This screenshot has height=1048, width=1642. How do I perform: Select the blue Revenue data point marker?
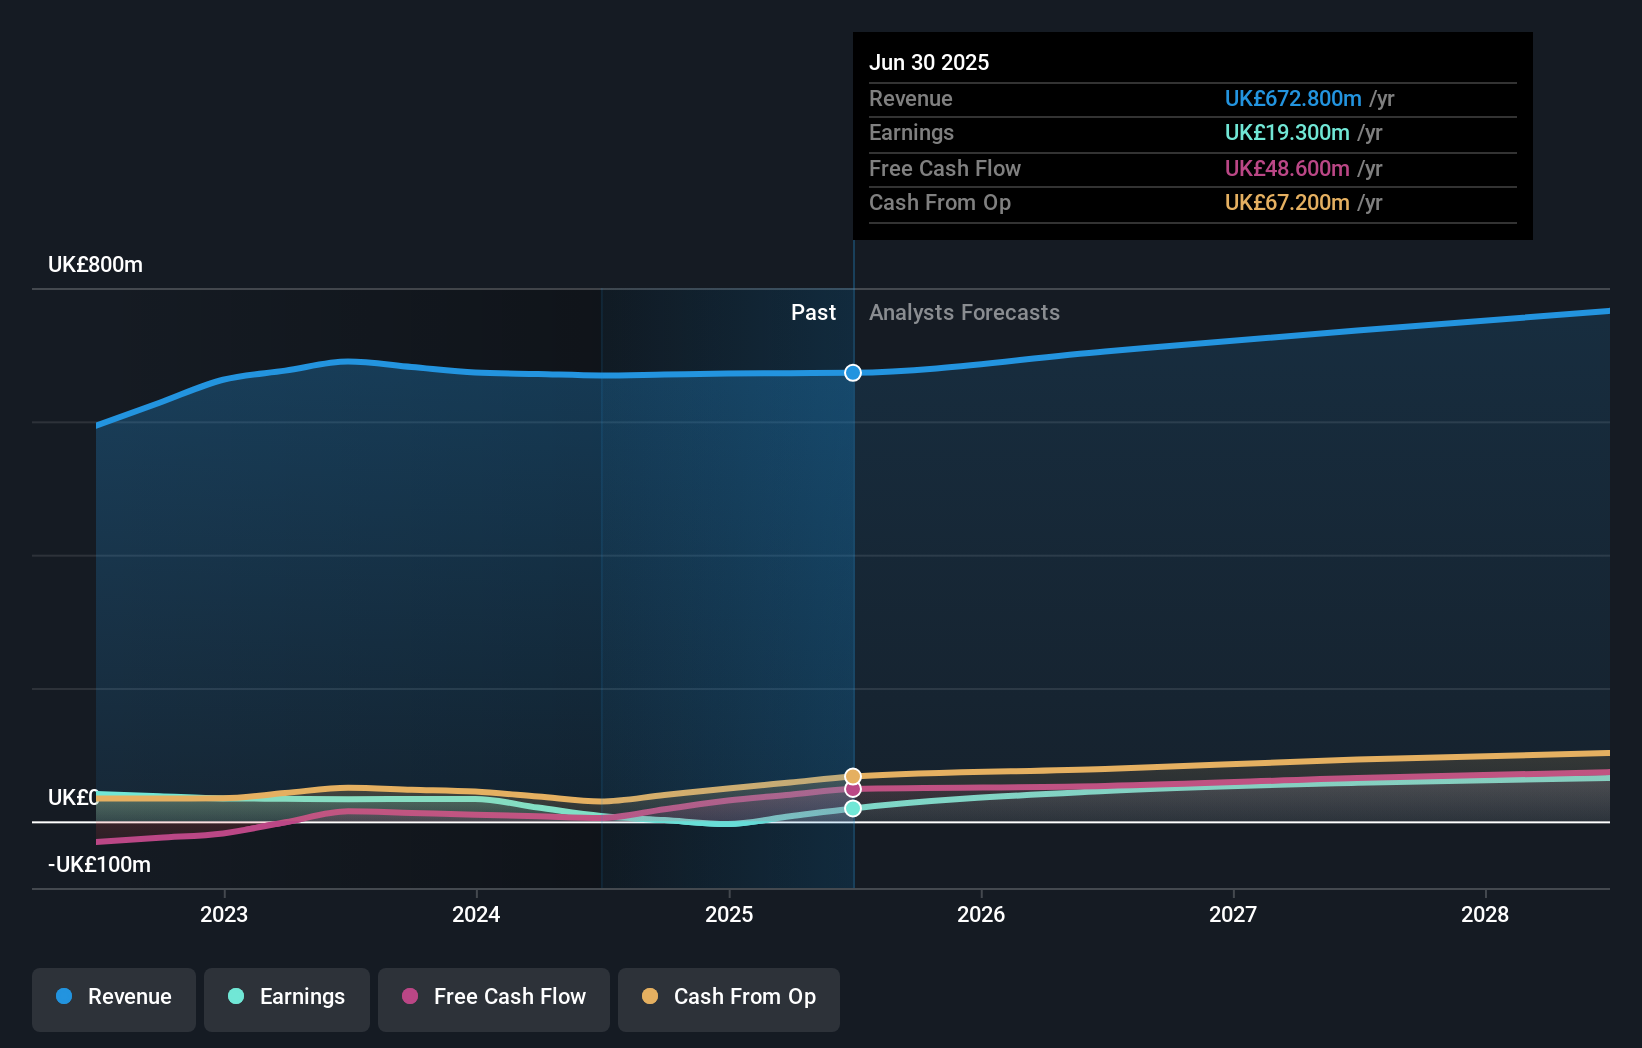853,372
